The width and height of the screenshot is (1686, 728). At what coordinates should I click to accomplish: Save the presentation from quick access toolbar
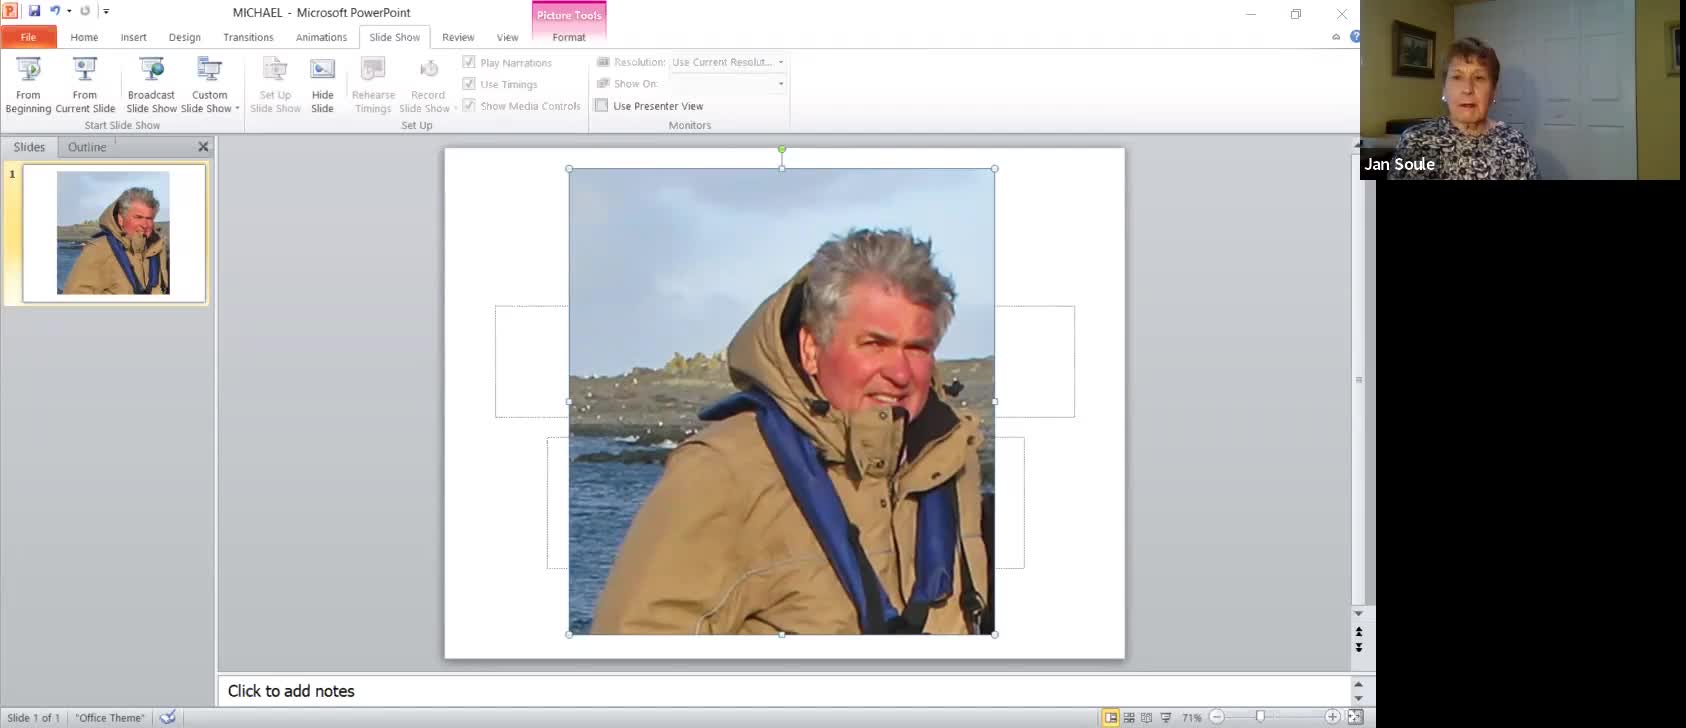pyautogui.click(x=34, y=11)
